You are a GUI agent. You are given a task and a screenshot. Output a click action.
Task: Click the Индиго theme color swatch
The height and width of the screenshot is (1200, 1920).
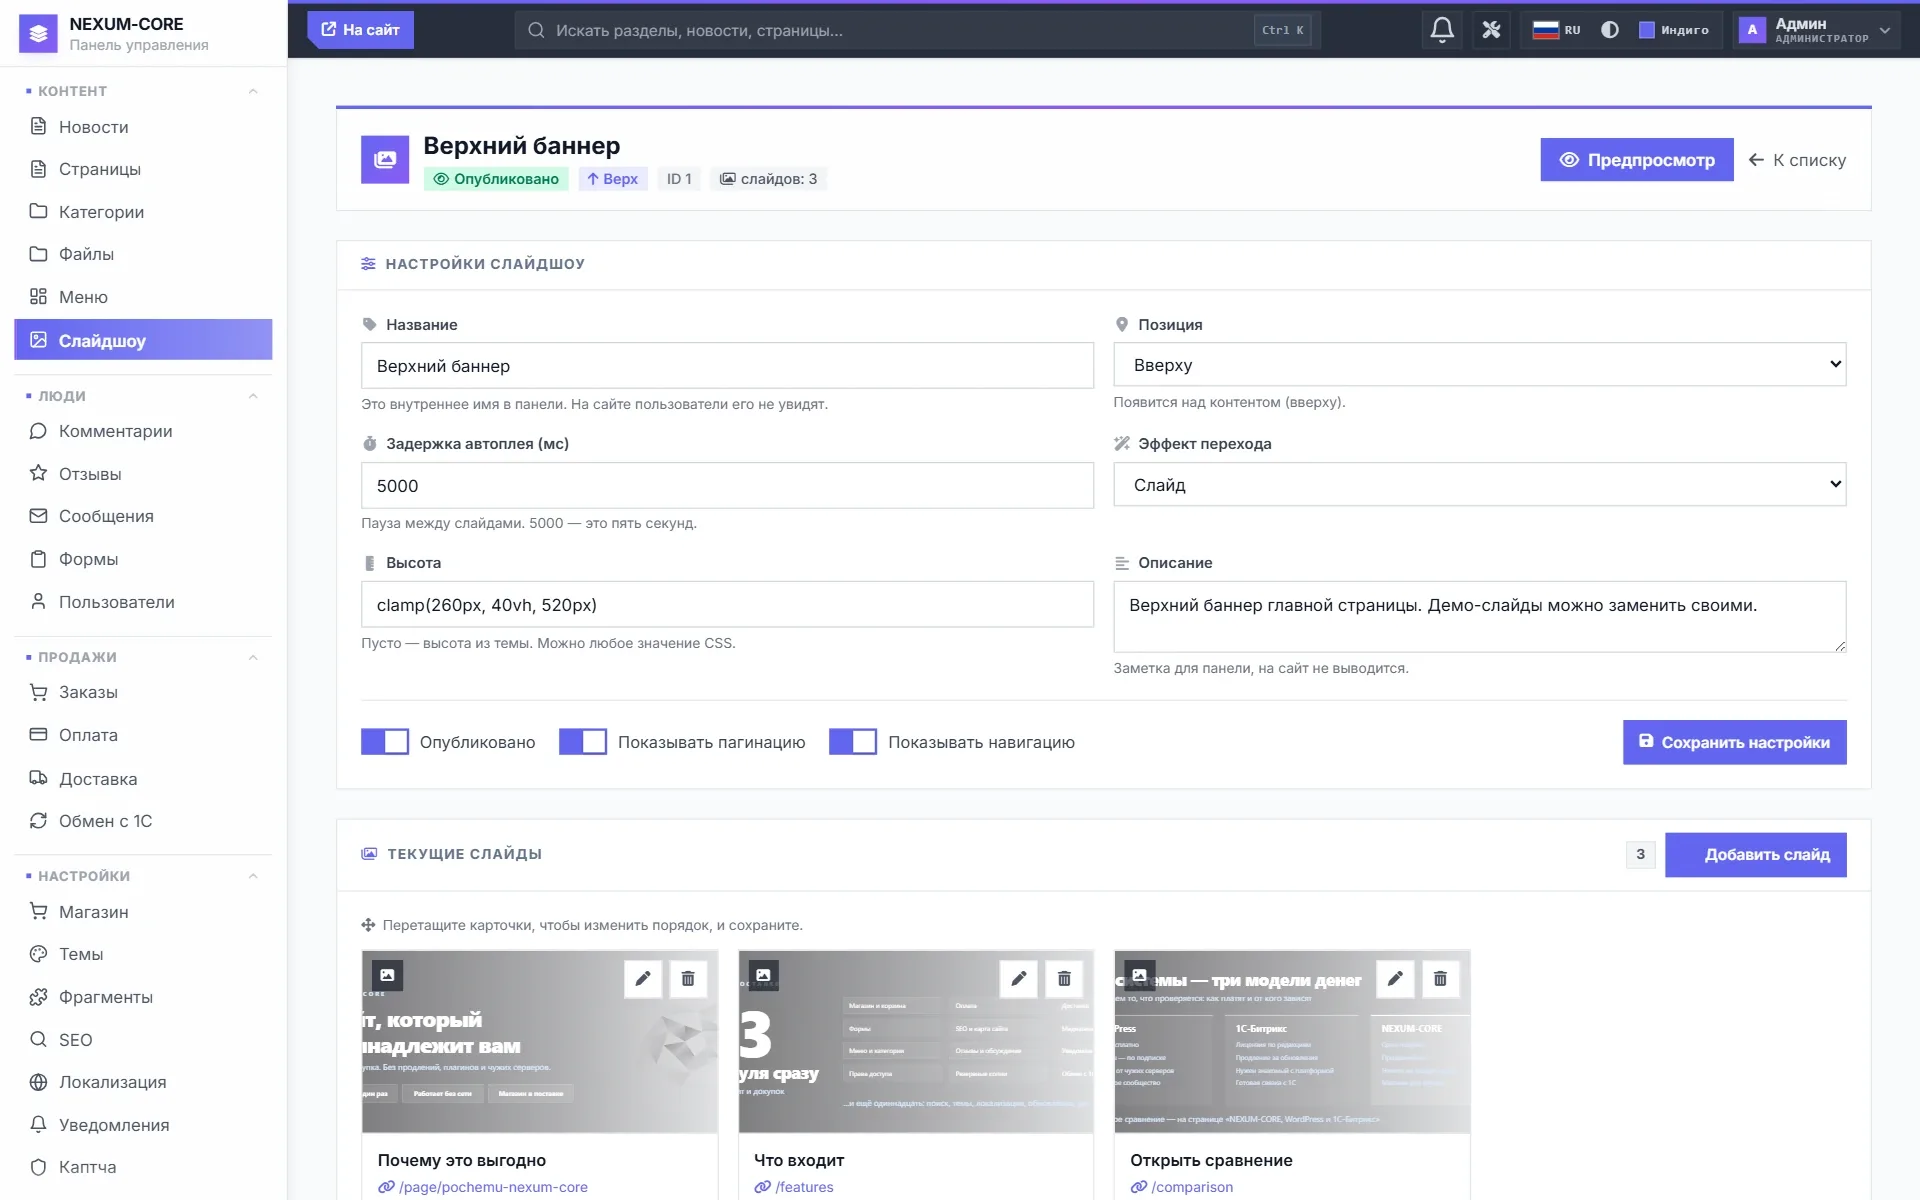1646,30
